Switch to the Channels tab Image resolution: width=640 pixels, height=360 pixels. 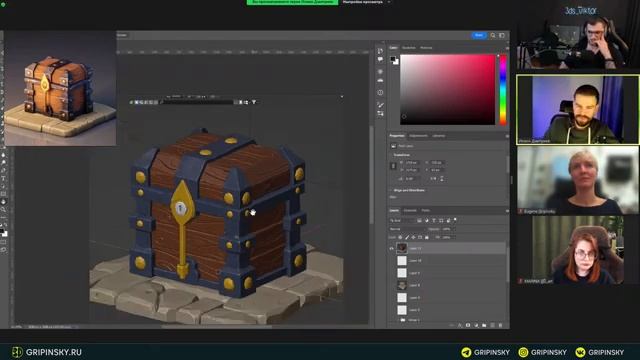click(x=410, y=211)
